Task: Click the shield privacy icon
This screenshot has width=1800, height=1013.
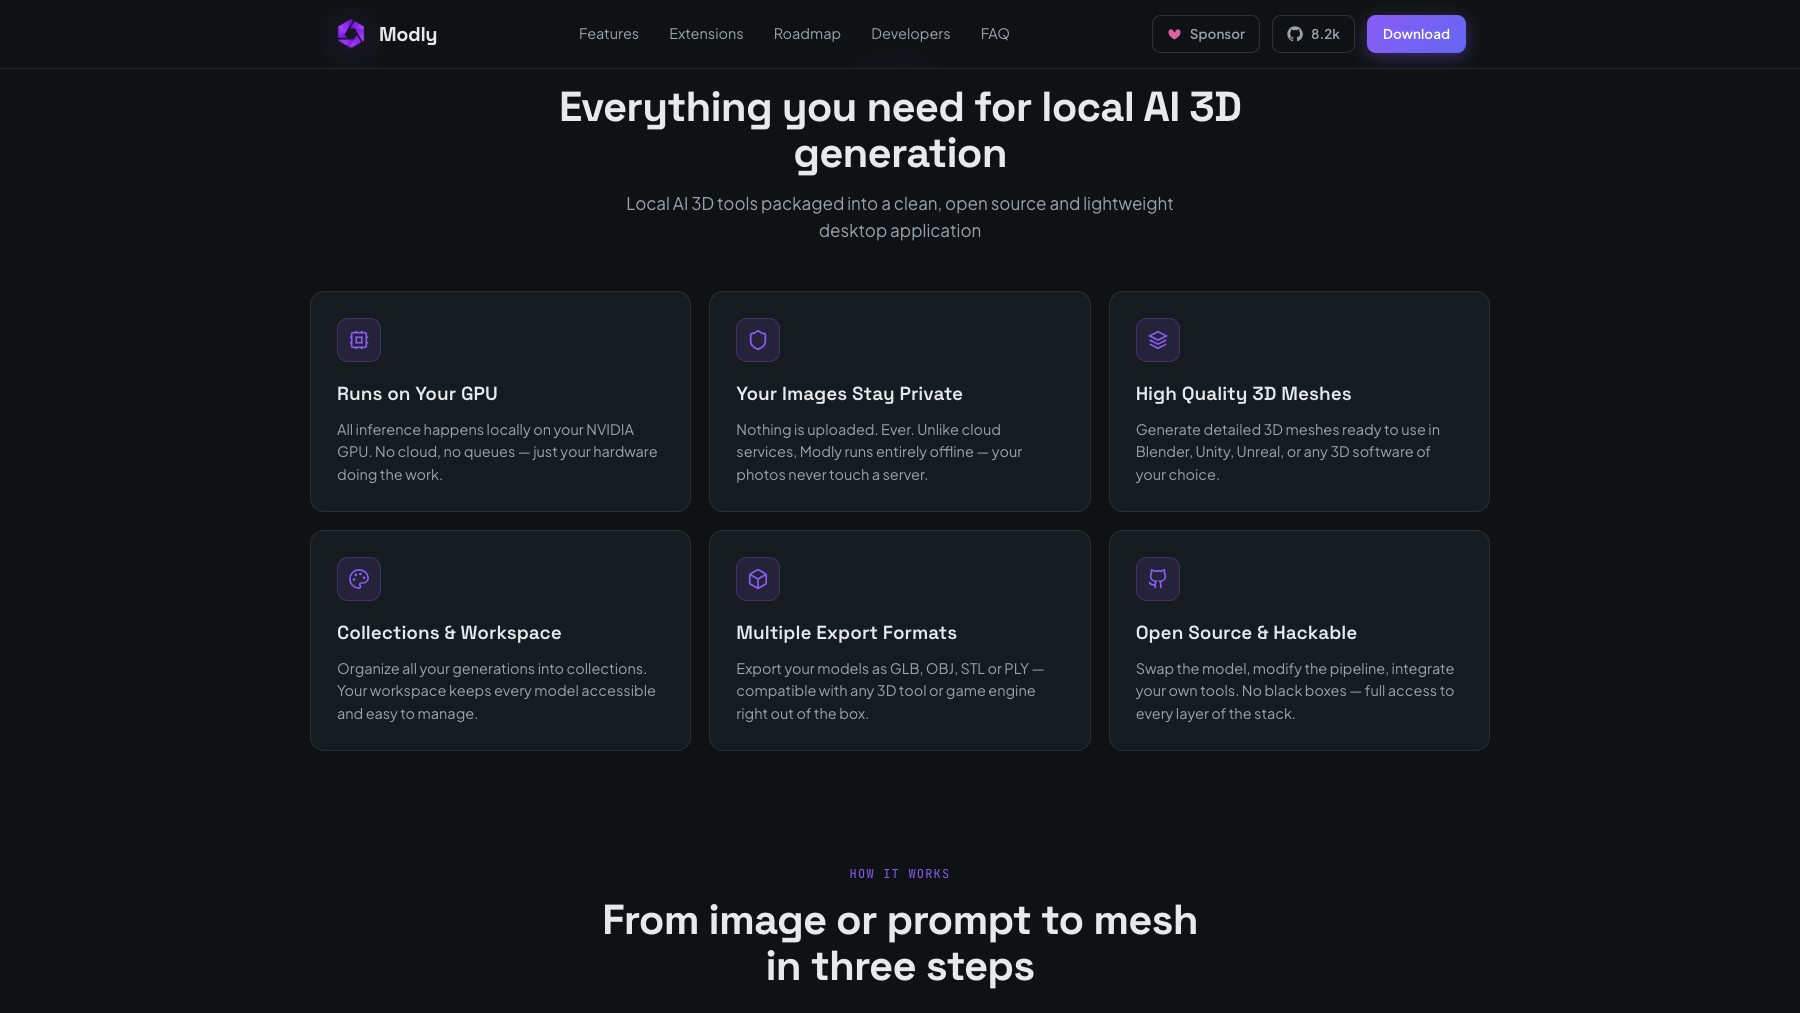Action: (x=758, y=340)
